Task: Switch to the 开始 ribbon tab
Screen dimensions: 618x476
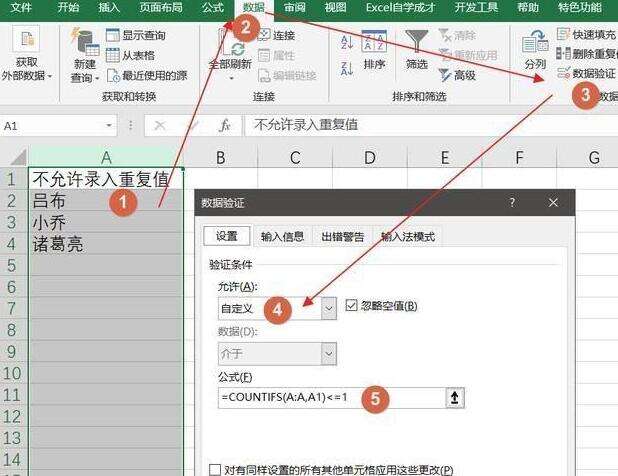Action: pos(68,7)
